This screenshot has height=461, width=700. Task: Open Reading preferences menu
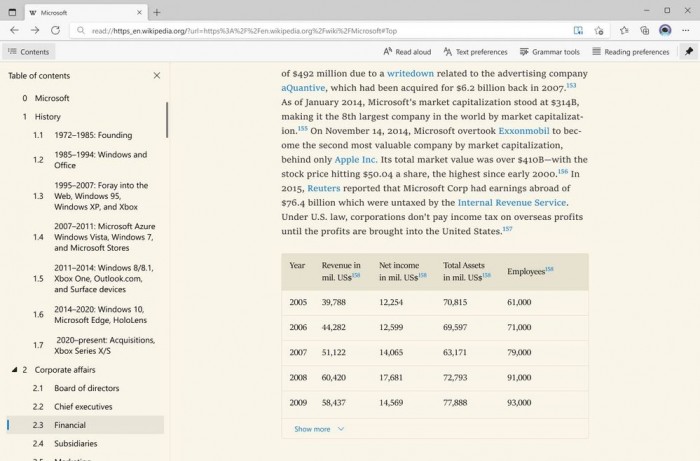coord(630,52)
